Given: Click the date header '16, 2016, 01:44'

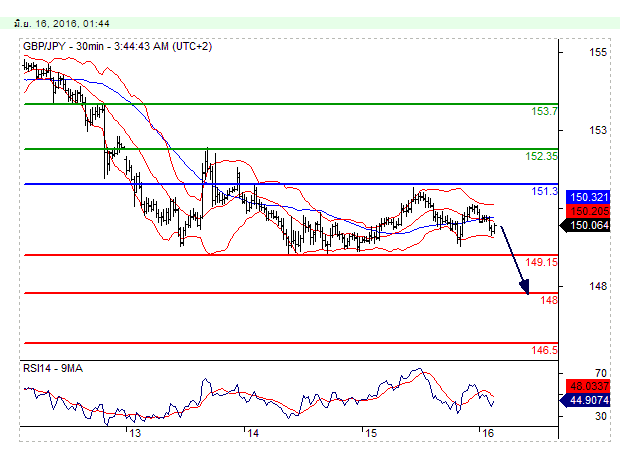Looking at the screenshot, I should click(x=73, y=24).
